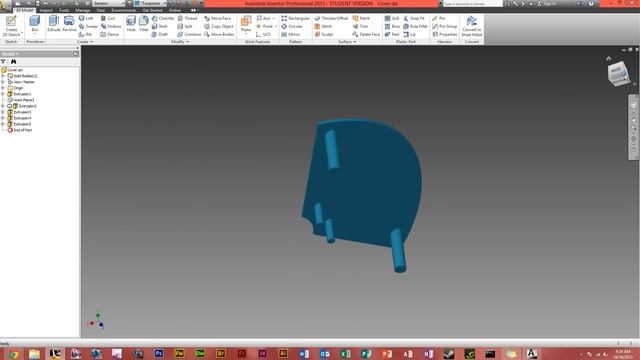Screen dimensions: 640x360
Task: Activate the Revolve tool
Action: 69,24
